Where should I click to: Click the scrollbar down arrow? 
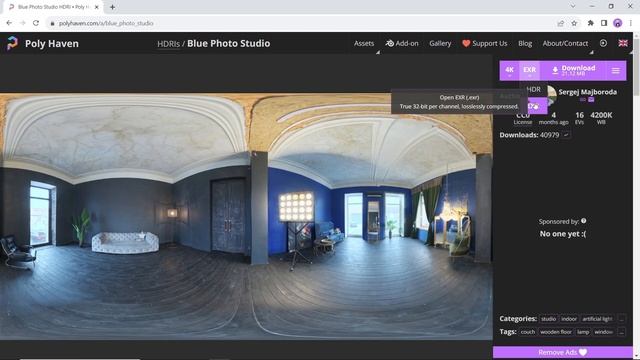click(636, 356)
